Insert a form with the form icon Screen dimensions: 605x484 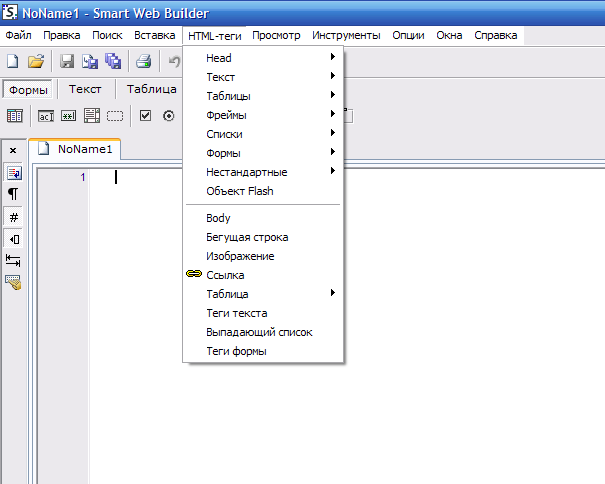pos(15,115)
